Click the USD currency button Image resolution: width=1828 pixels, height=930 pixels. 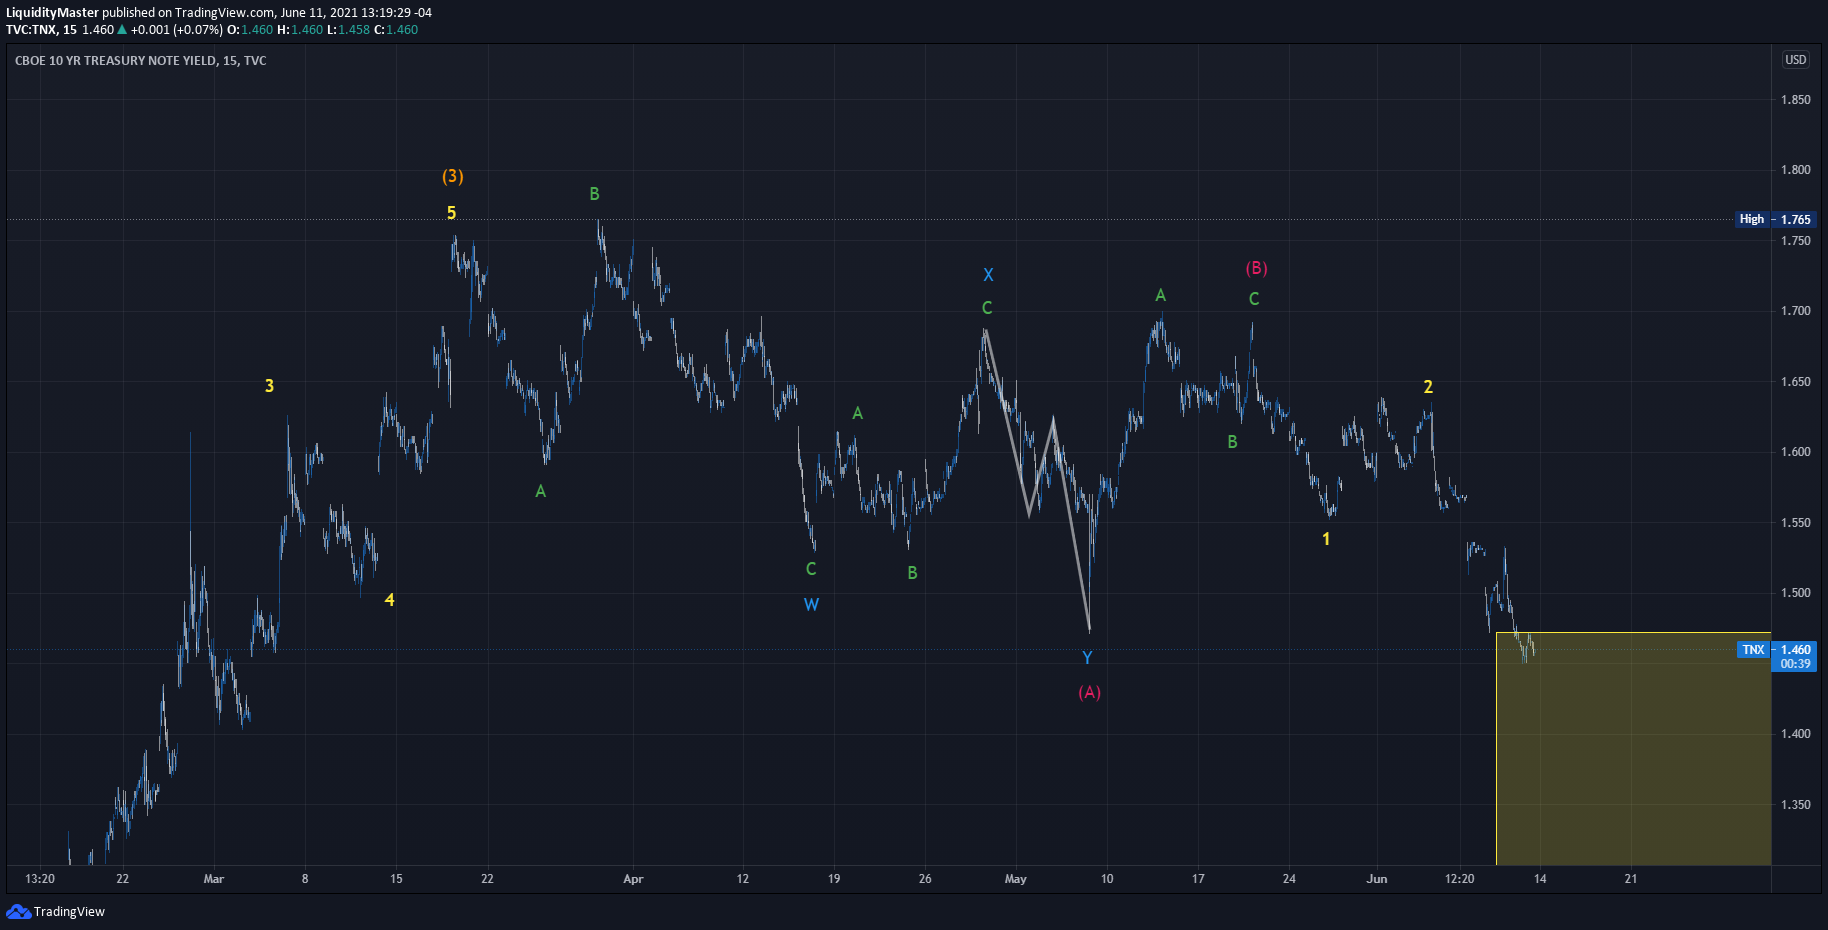point(1796,60)
